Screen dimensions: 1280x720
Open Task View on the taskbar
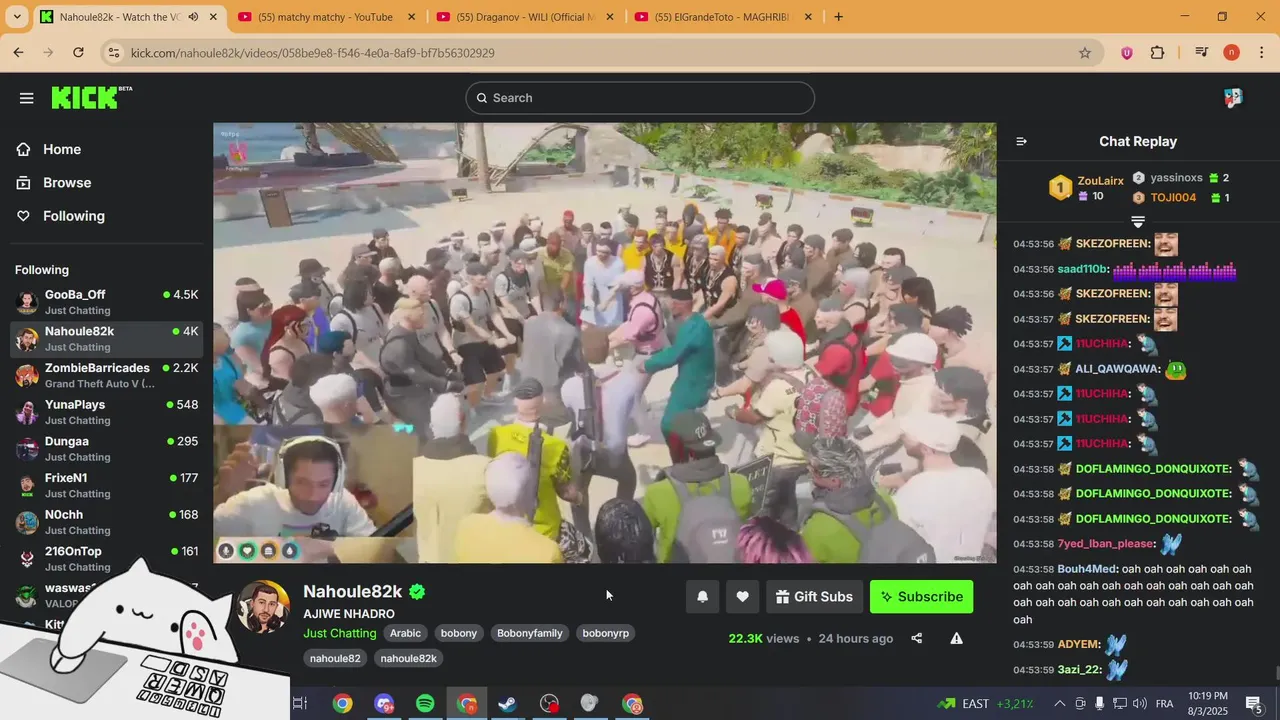tap(300, 704)
